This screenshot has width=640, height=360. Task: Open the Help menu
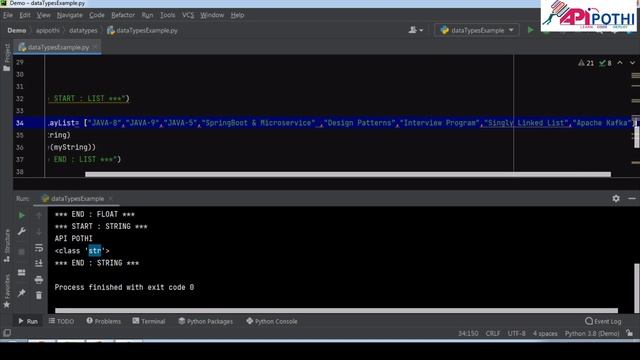pyautogui.click(x=237, y=15)
